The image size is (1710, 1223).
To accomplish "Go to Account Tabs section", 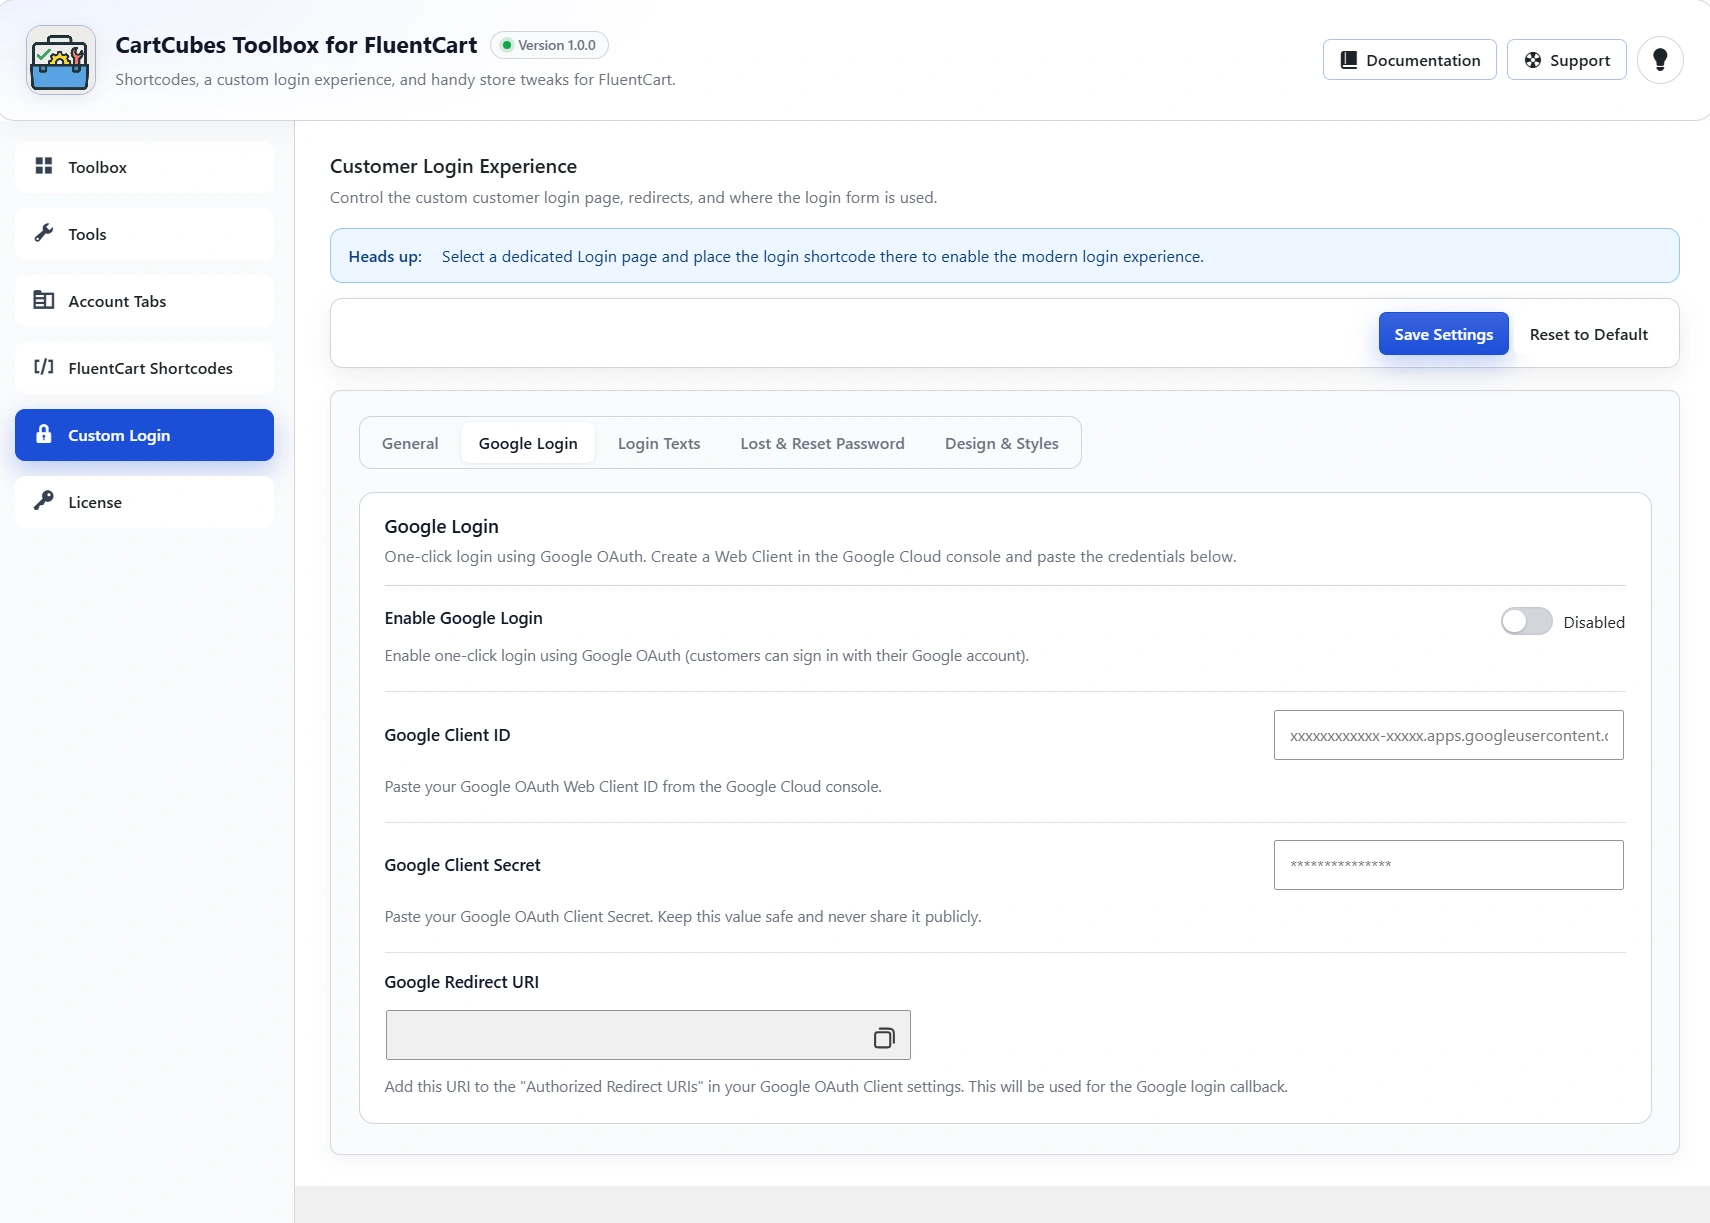I will coord(144,301).
